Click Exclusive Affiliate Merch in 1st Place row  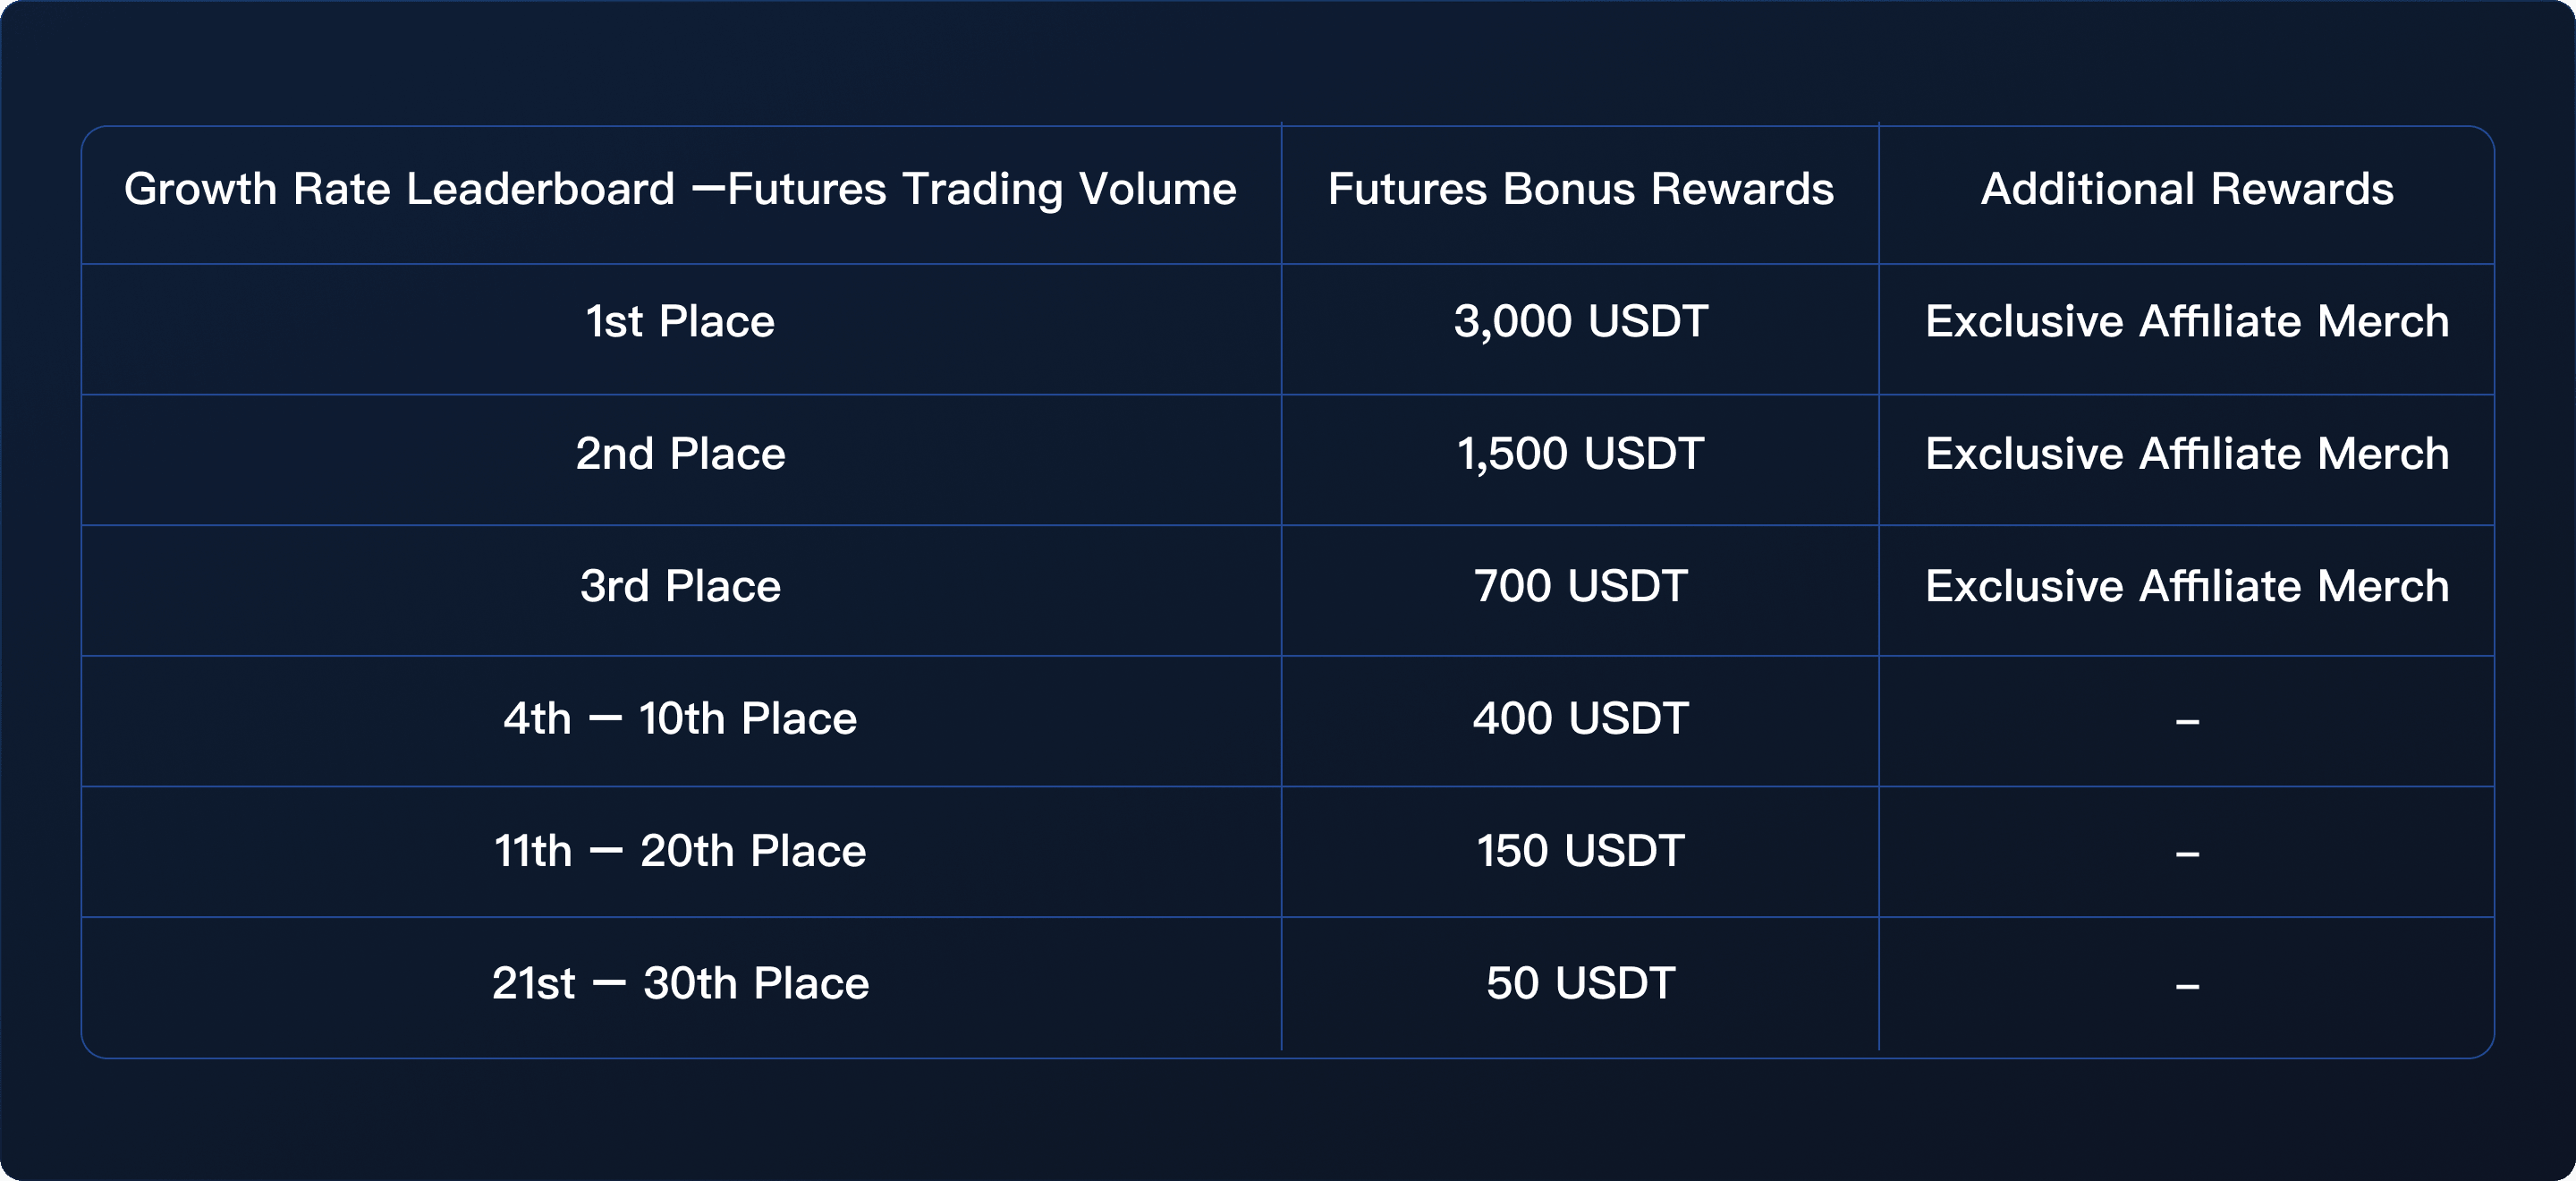point(2187,322)
